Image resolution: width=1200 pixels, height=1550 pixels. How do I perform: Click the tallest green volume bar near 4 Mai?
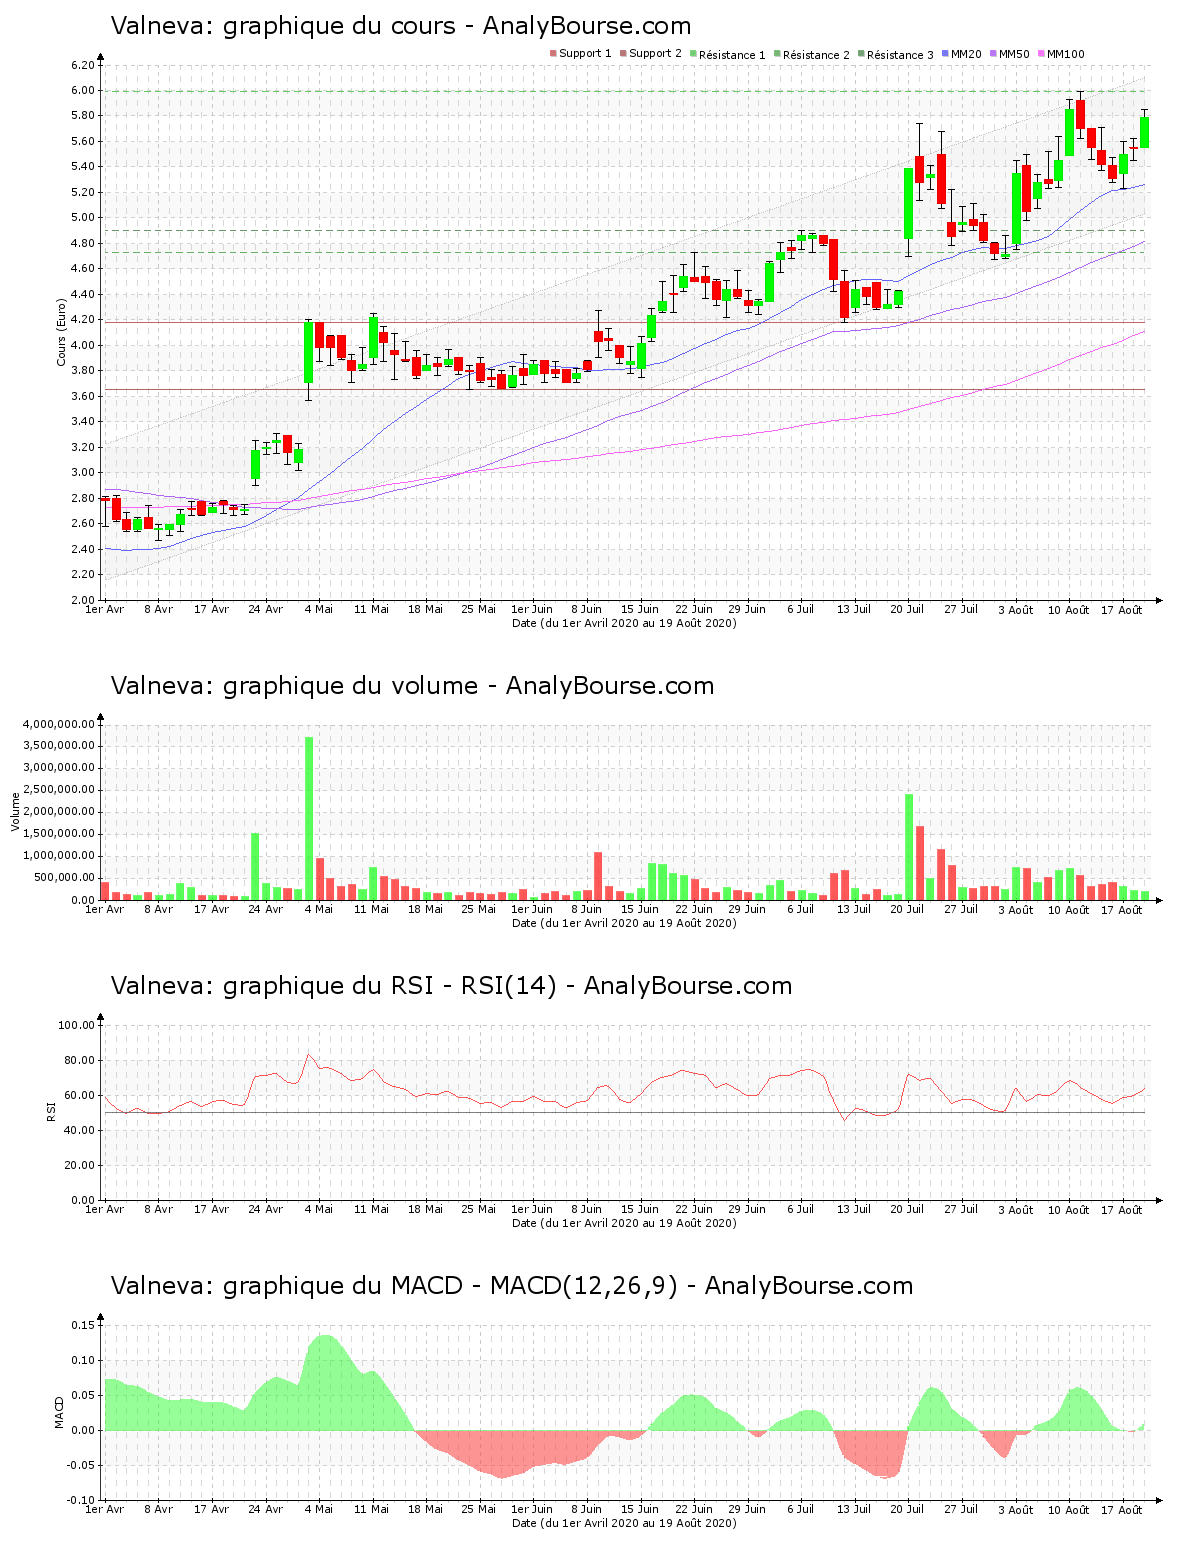pos(309,818)
